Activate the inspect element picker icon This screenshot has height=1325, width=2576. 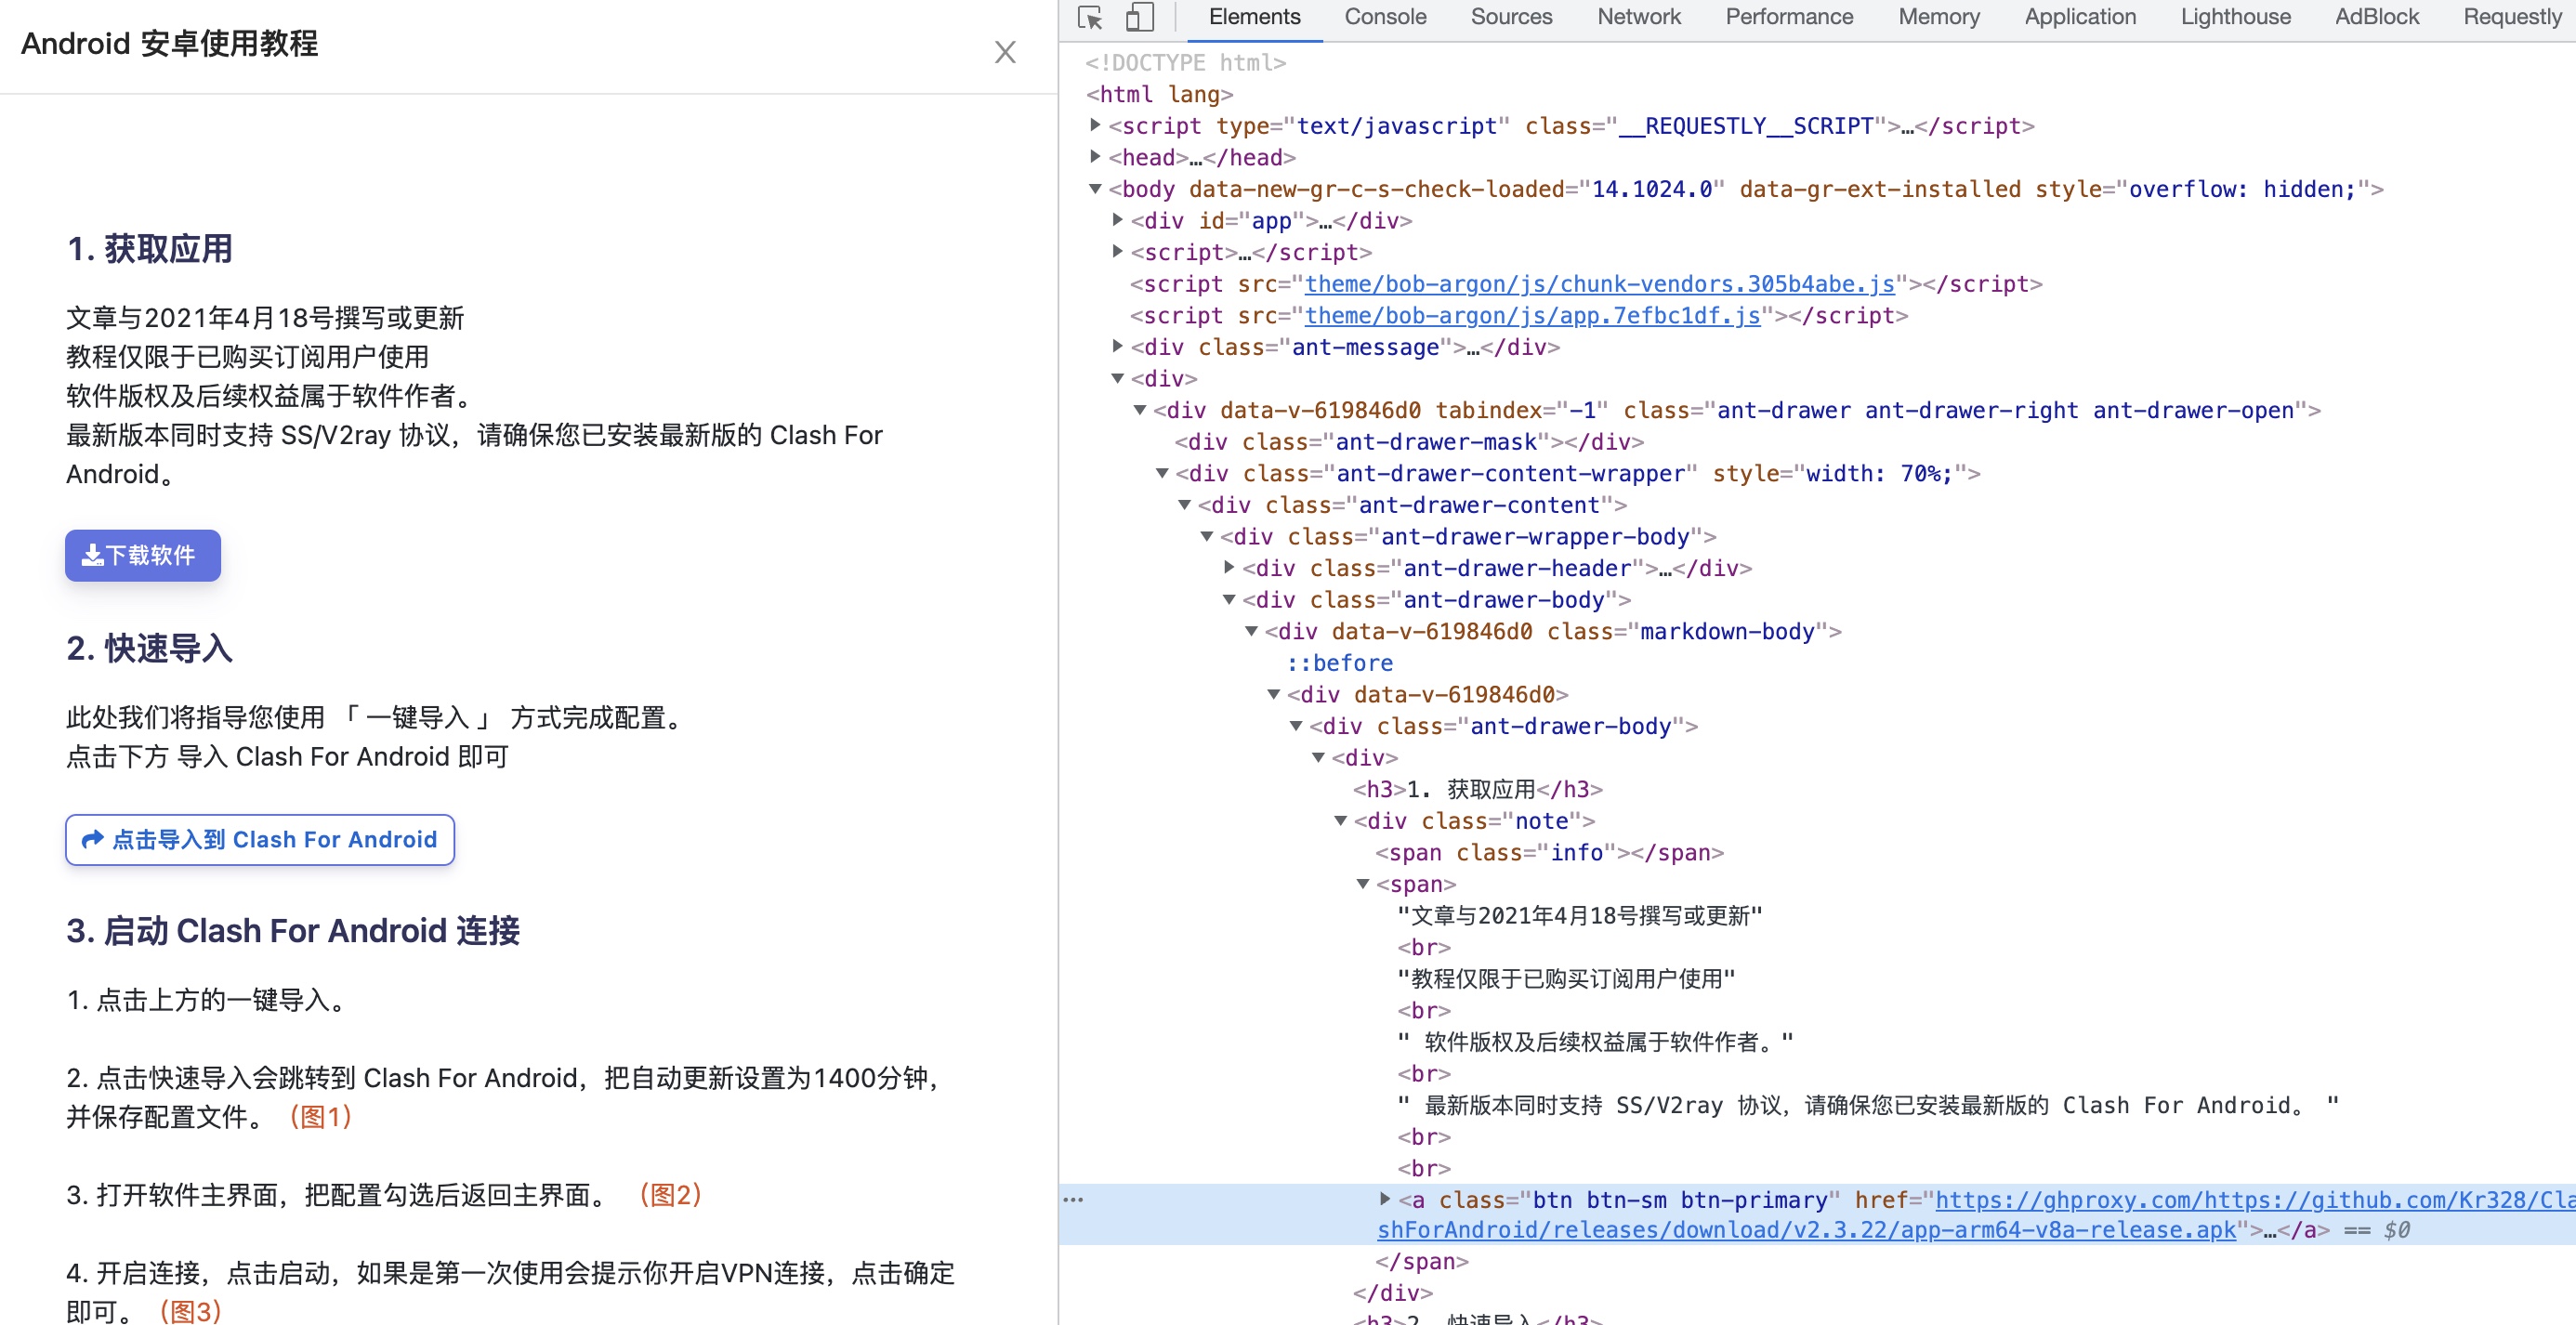point(1090,17)
